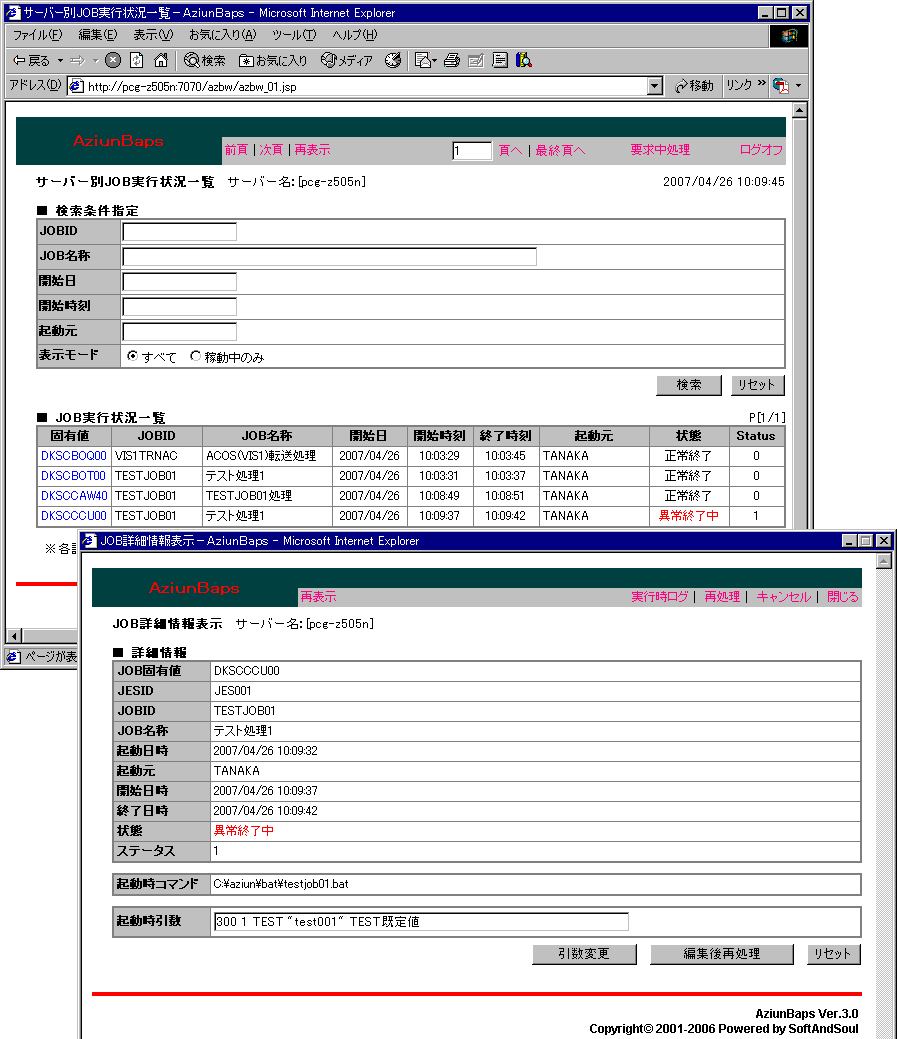The image size is (897, 1039).
Task: Click the Refresh page icon
Action: 136,60
